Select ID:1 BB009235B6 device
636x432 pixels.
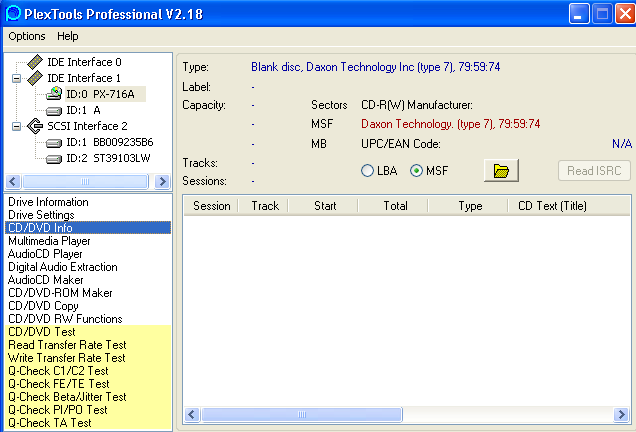[x=110, y=142]
